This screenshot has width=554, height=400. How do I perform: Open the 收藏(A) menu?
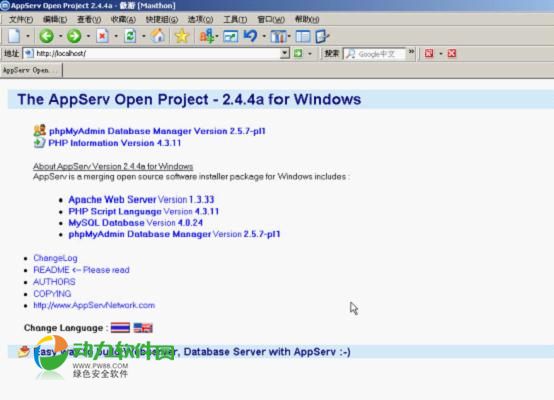[123, 19]
